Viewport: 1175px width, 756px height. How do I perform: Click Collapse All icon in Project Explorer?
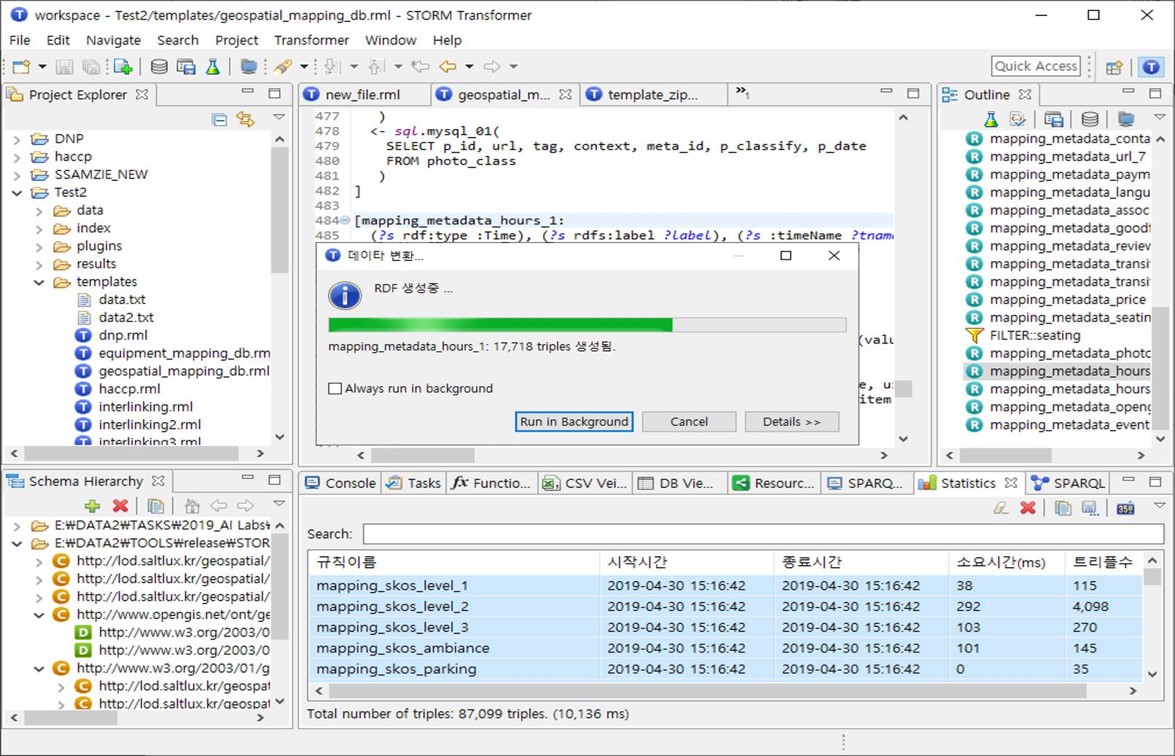[220, 119]
